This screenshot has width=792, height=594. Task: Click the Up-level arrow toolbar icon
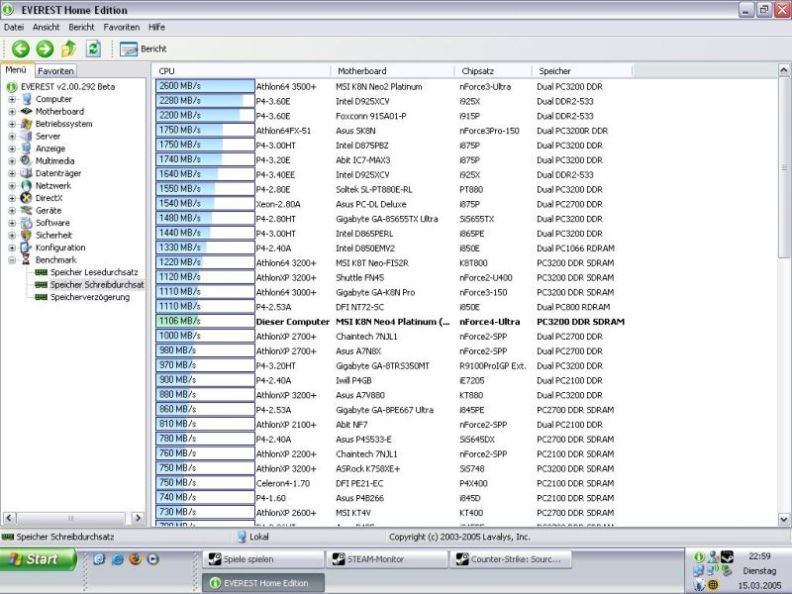(69, 48)
